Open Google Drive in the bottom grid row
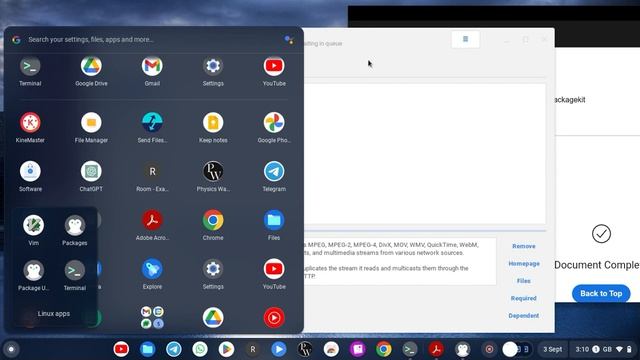Viewport: 640px width, 360px height. [213, 318]
